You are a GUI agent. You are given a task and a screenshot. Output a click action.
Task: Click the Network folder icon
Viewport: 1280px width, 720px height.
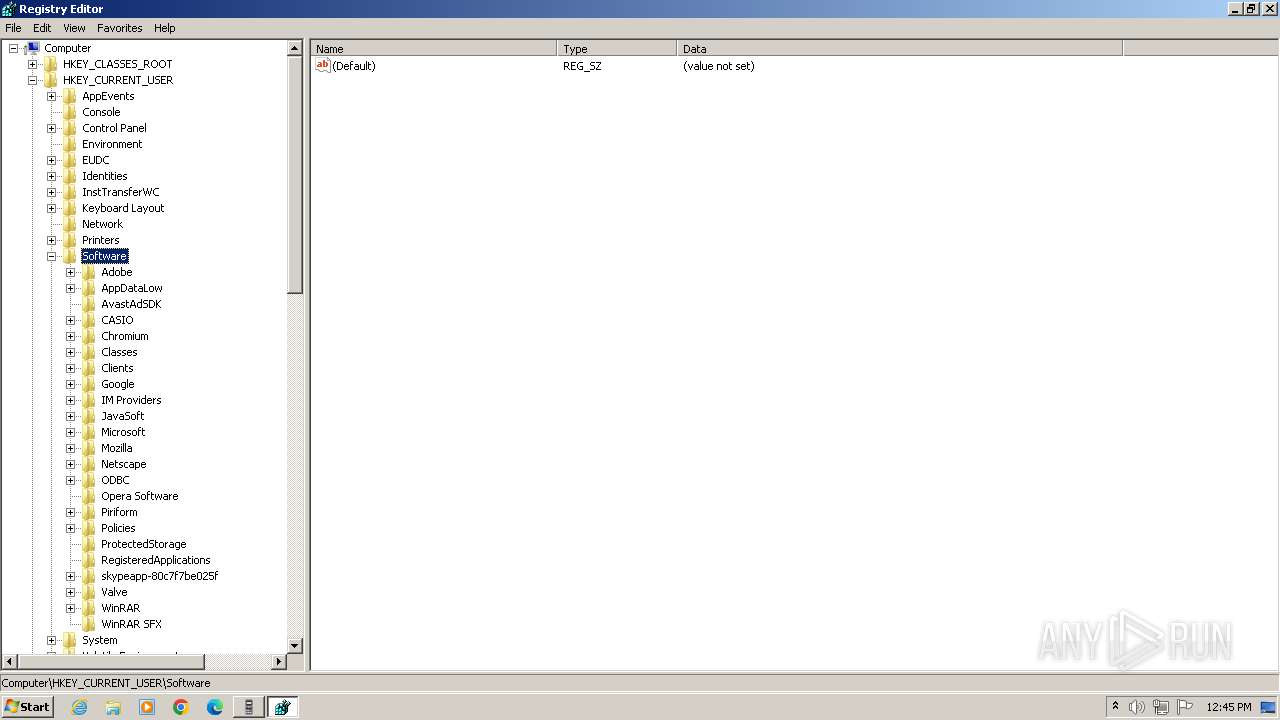pos(70,224)
